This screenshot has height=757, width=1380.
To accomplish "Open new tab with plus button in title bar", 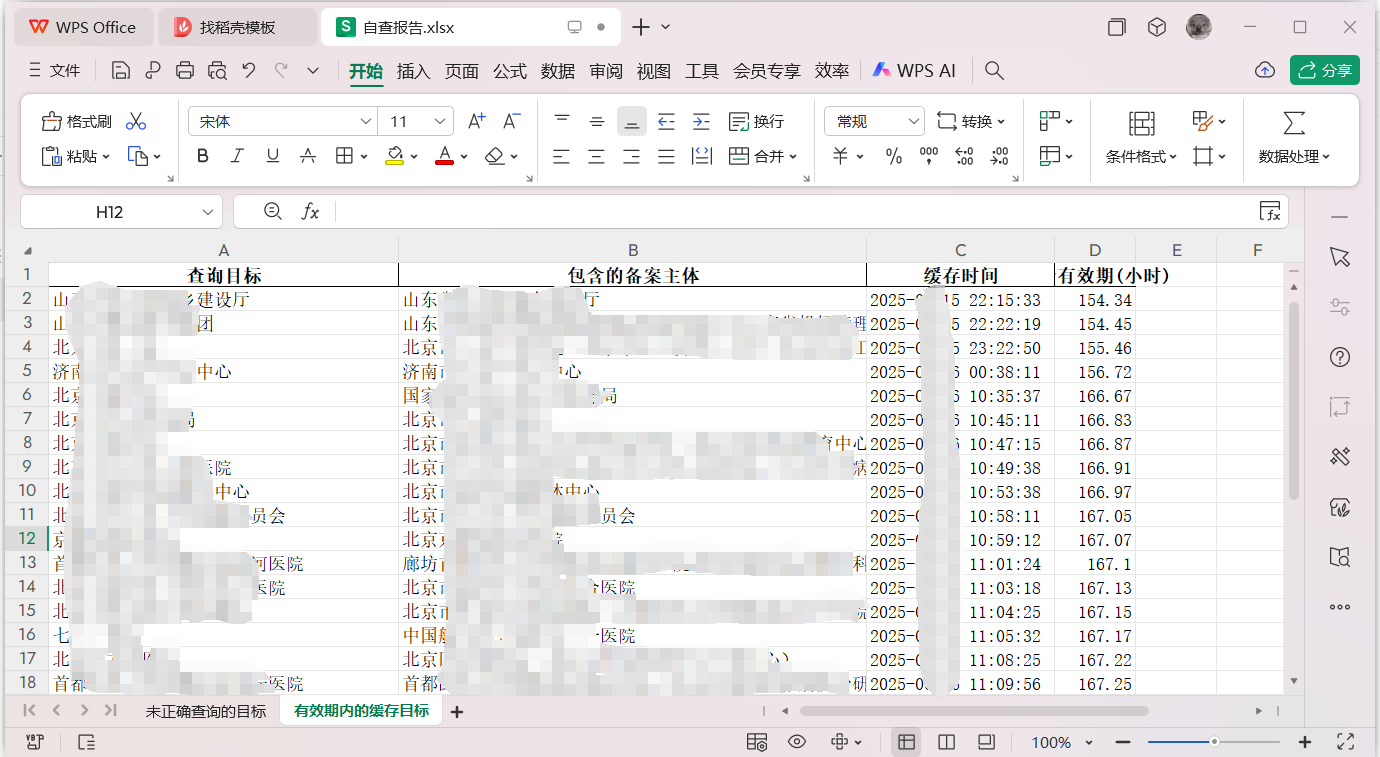I will [641, 27].
